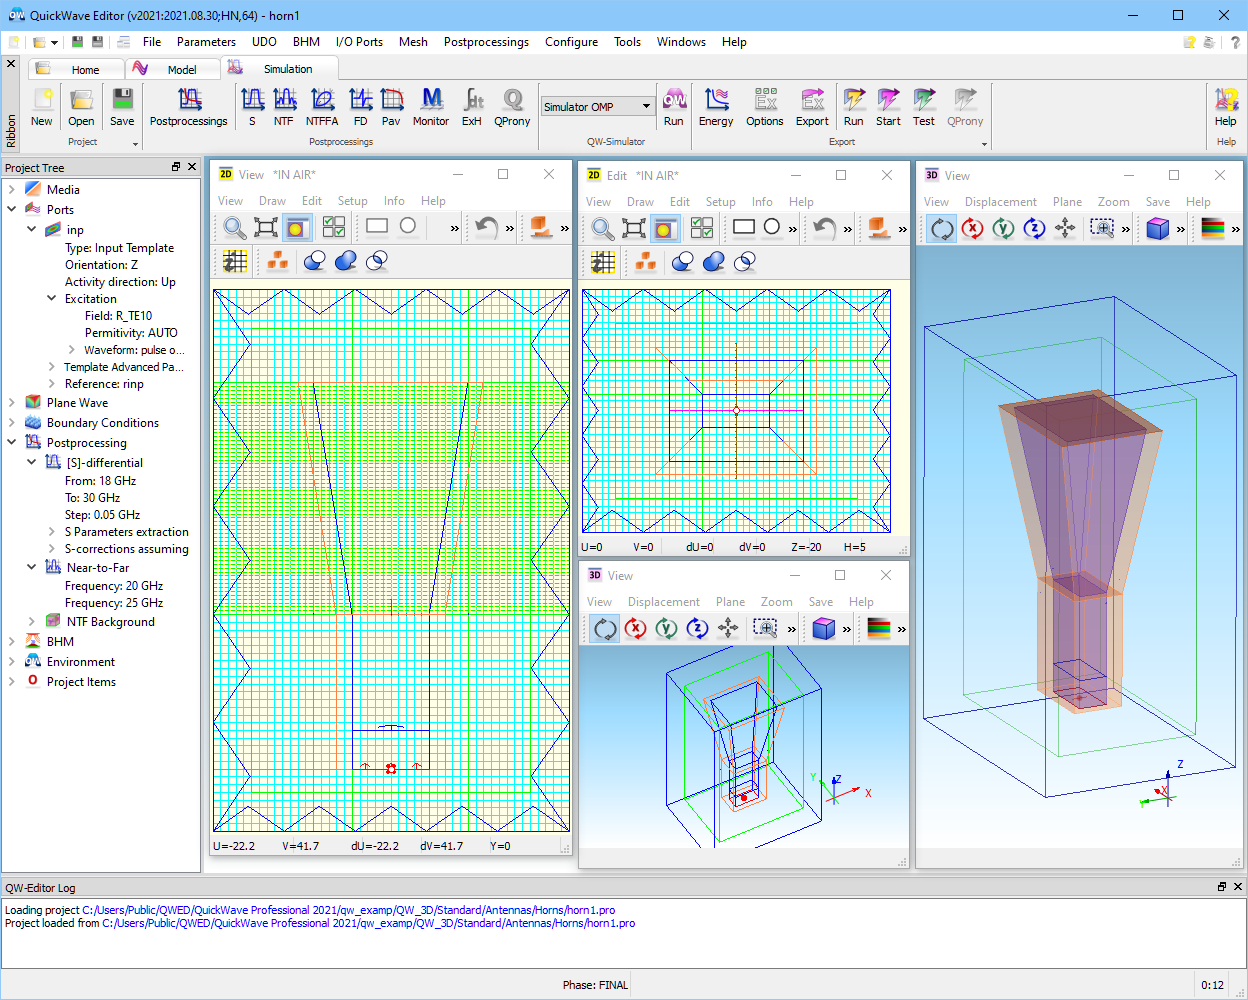Image resolution: width=1248 pixels, height=1000 pixels.
Task: Click zoom-window icon in large 3D View toolbar
Action: coord(1102,228)
